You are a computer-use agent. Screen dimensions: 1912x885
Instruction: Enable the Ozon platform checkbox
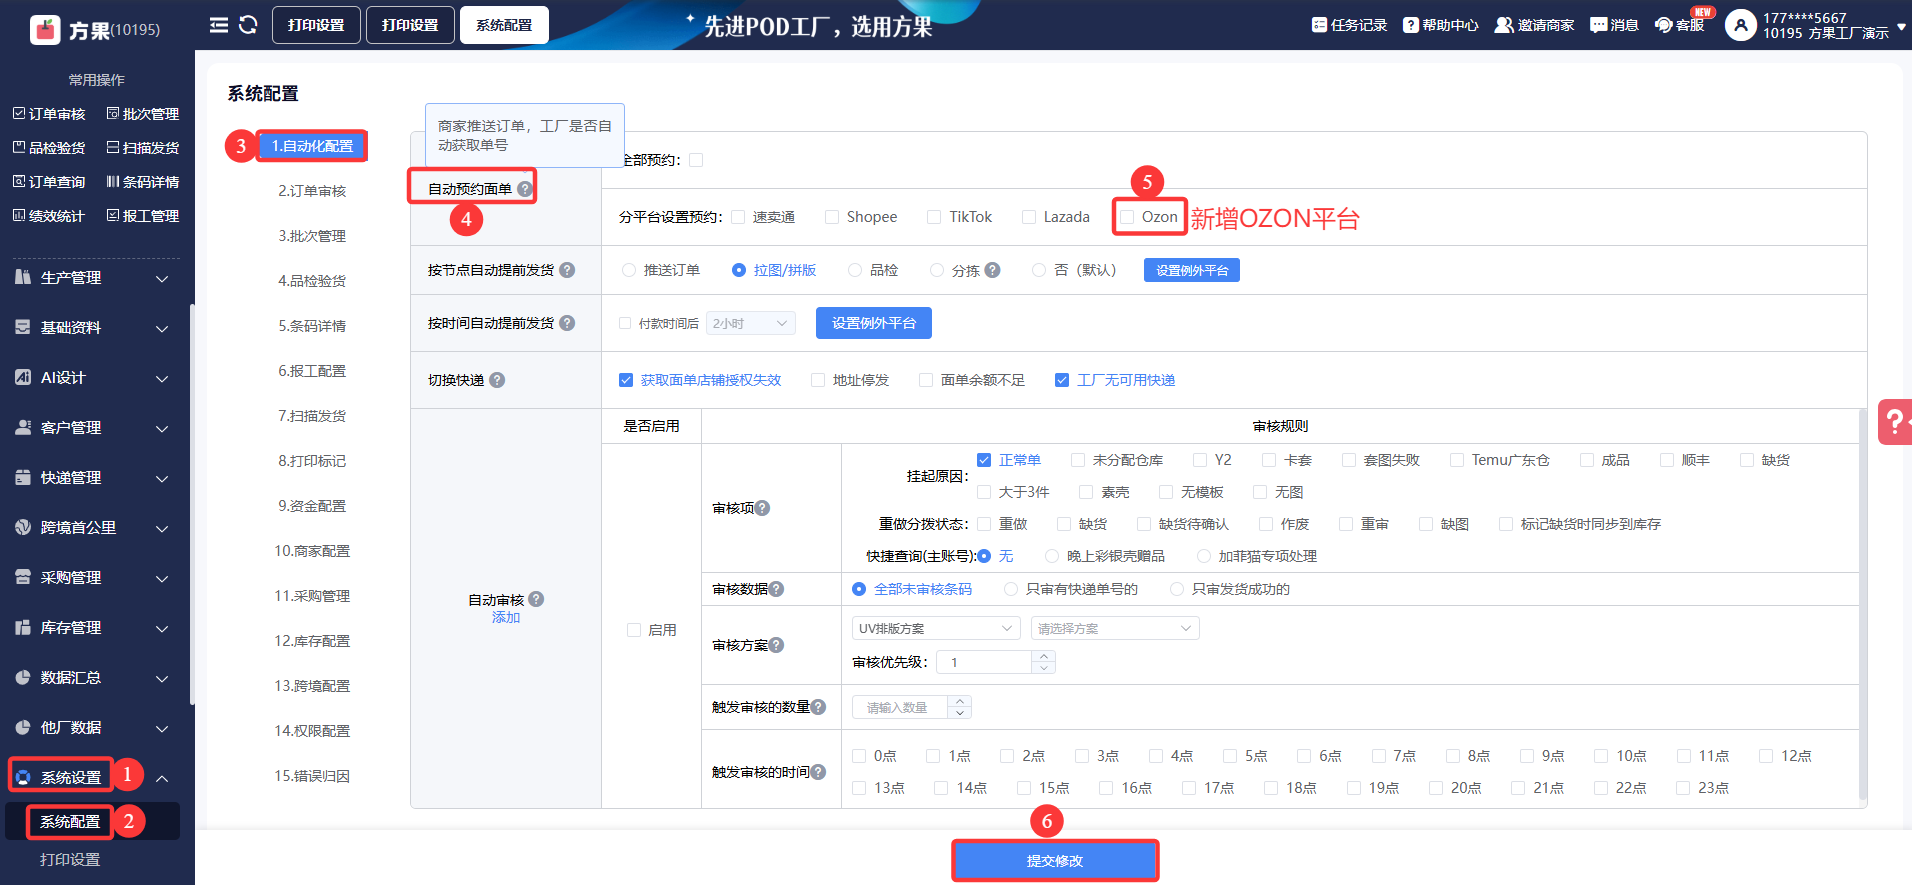point(1128,217)
